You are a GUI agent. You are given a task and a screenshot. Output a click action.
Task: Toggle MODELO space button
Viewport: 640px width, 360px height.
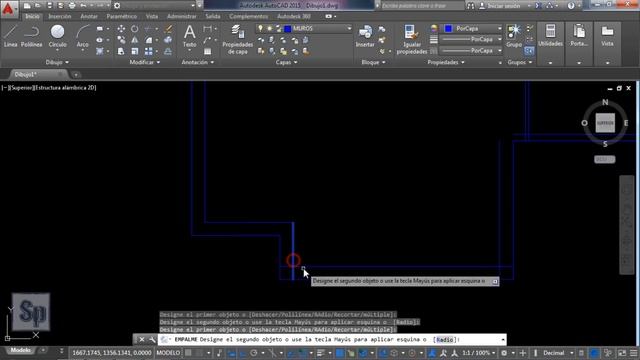click(168, 353)
